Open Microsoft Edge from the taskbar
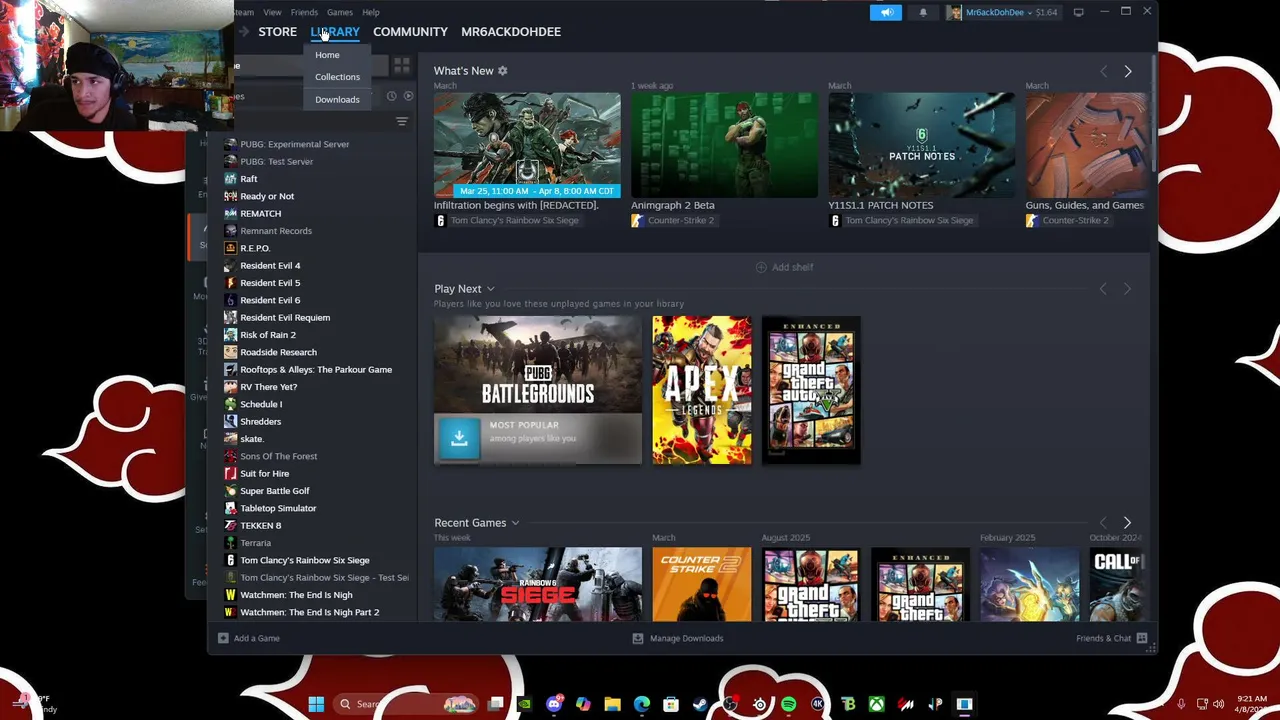 point(642,704)
